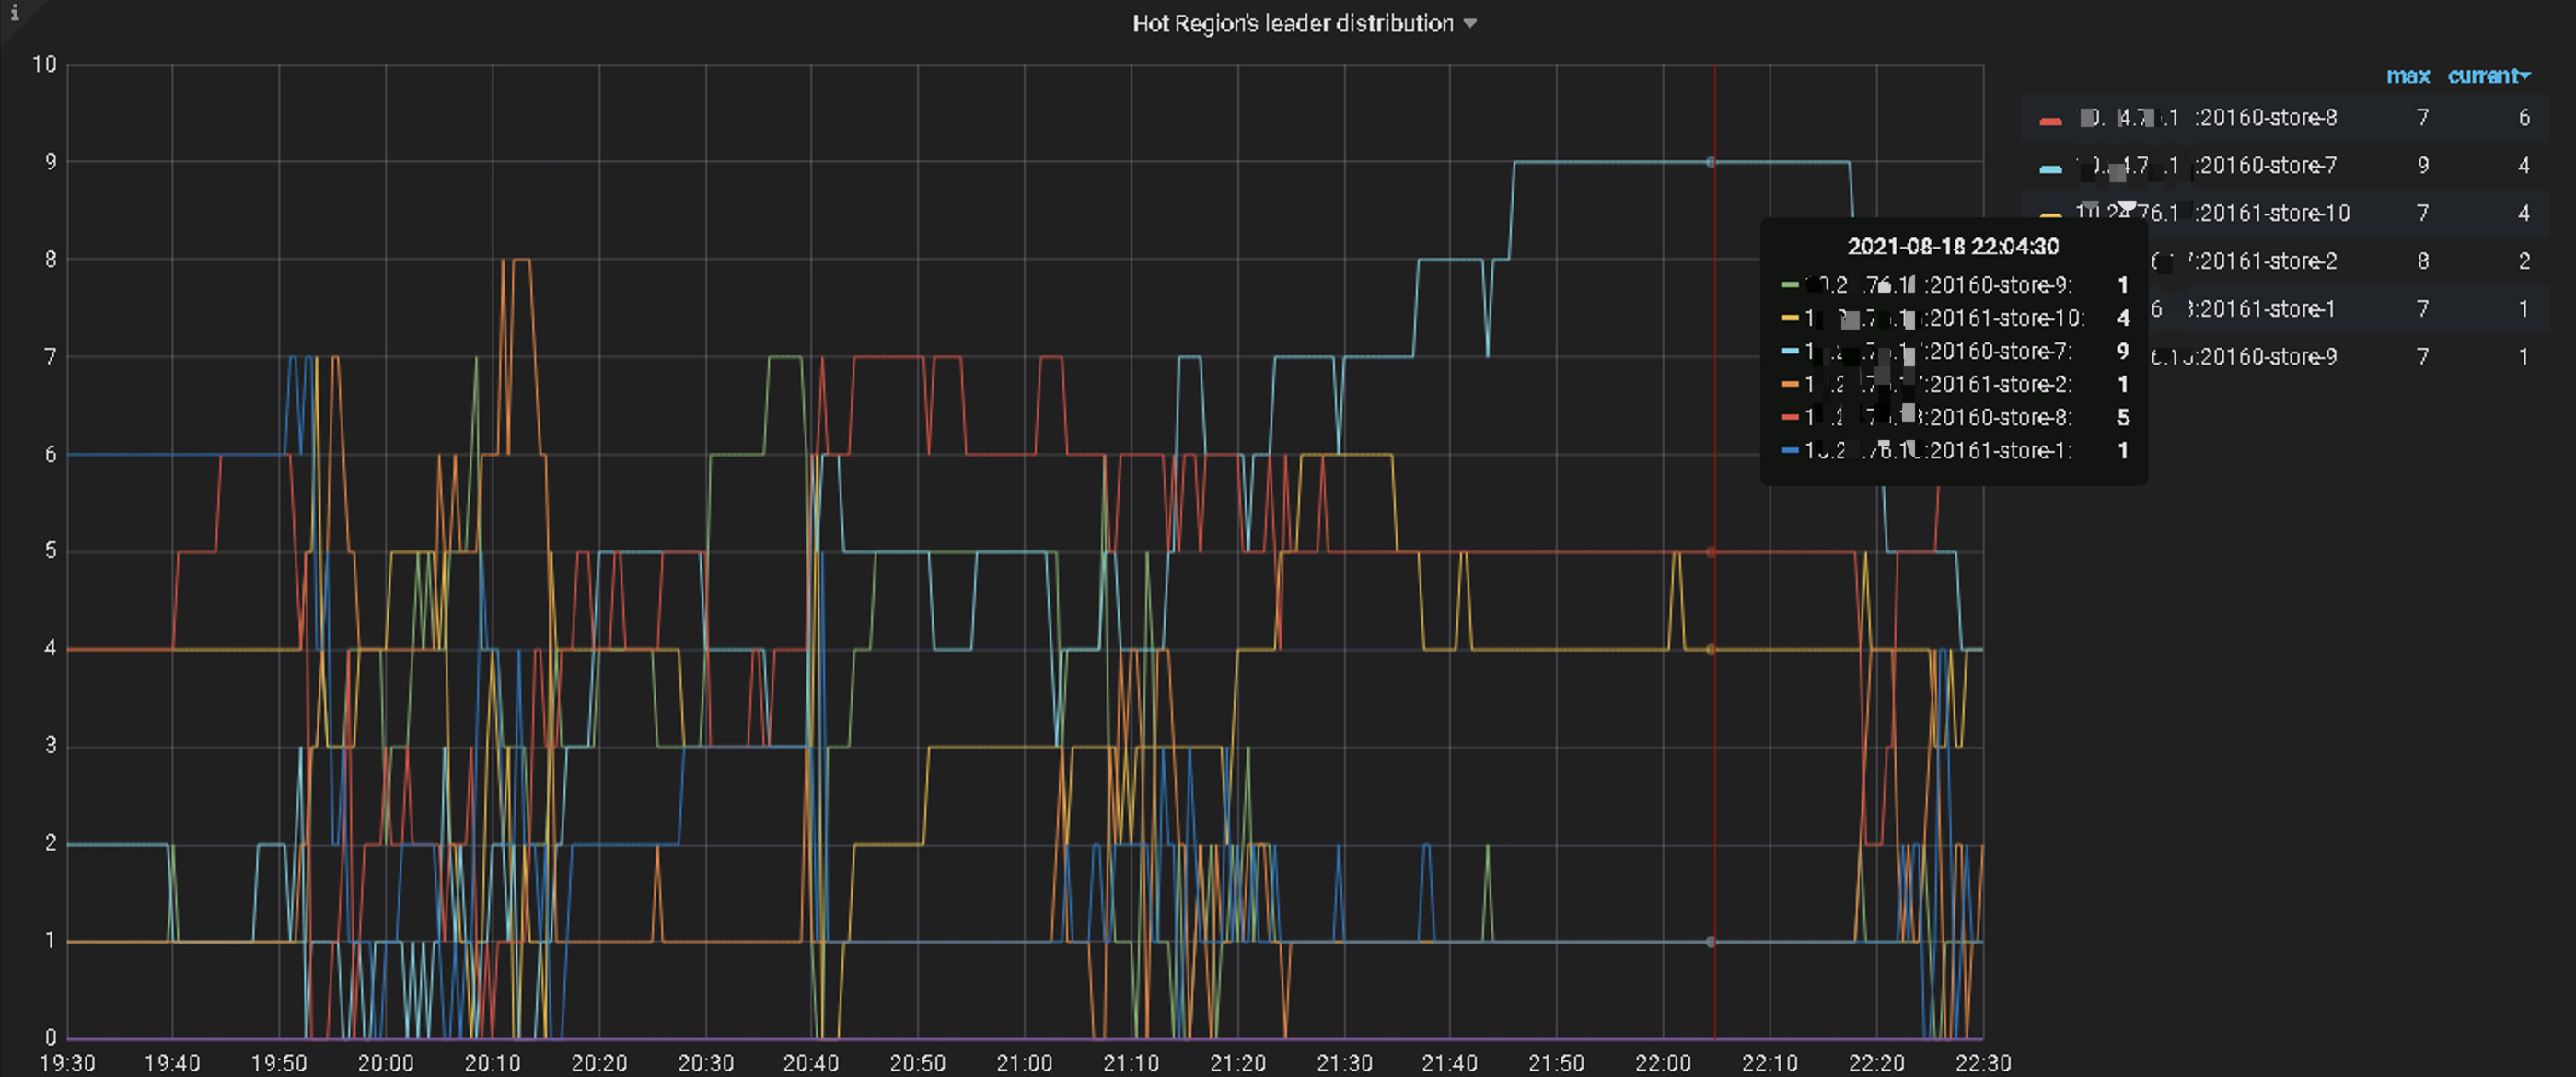The image size is (2576, 1077).
Task: Click the 21:00 label on the time axis
Action: click(1024, 1063)
